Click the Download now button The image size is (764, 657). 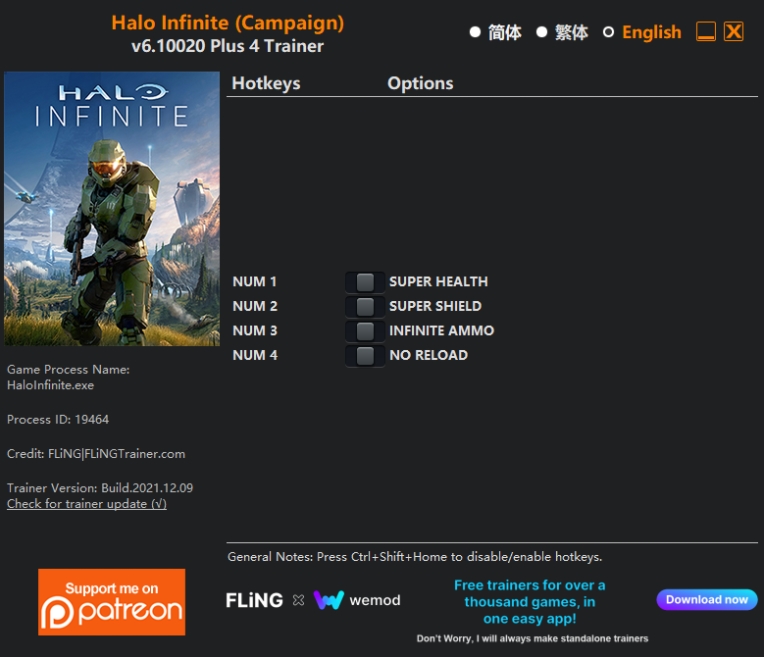(707, 599)
